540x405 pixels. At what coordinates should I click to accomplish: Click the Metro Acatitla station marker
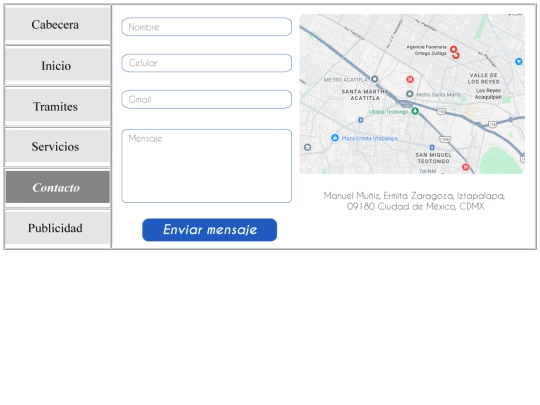[x=375, y=79]
